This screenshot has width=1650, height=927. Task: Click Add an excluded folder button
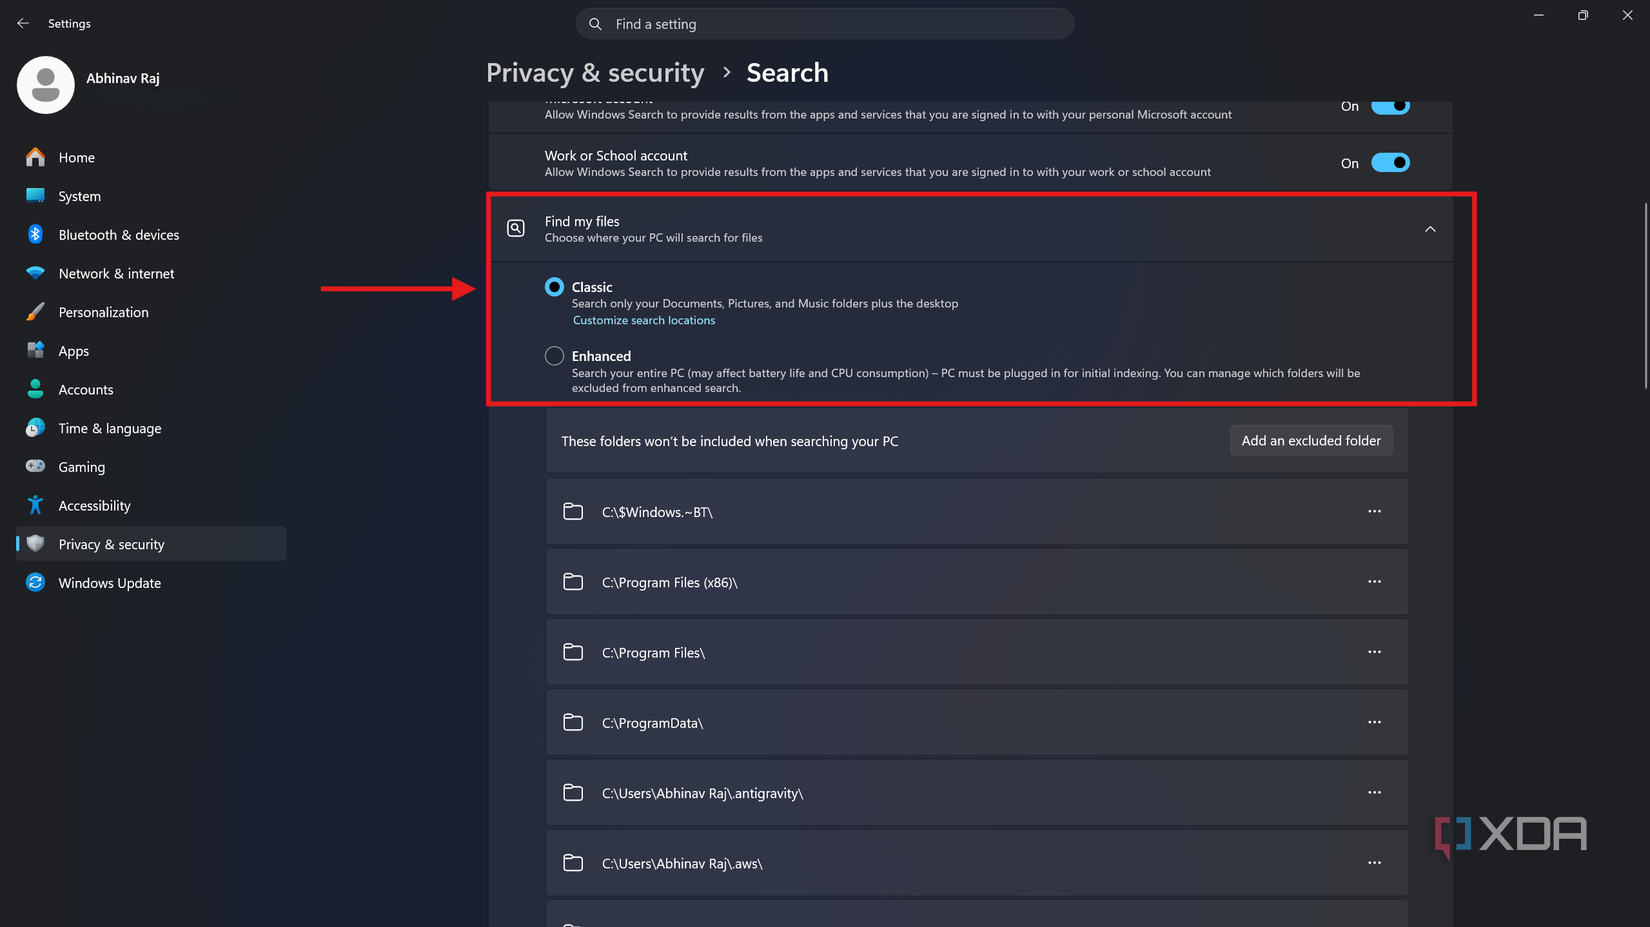[1311, 440]
